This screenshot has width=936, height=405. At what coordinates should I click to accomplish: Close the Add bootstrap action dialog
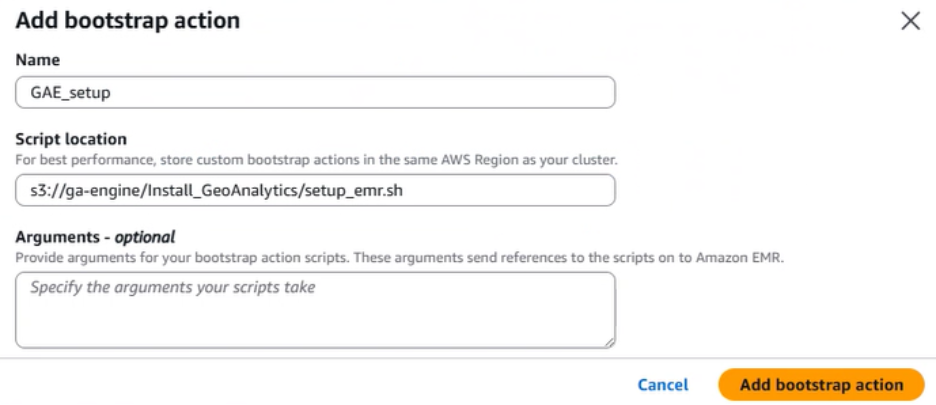pos(910,21)
